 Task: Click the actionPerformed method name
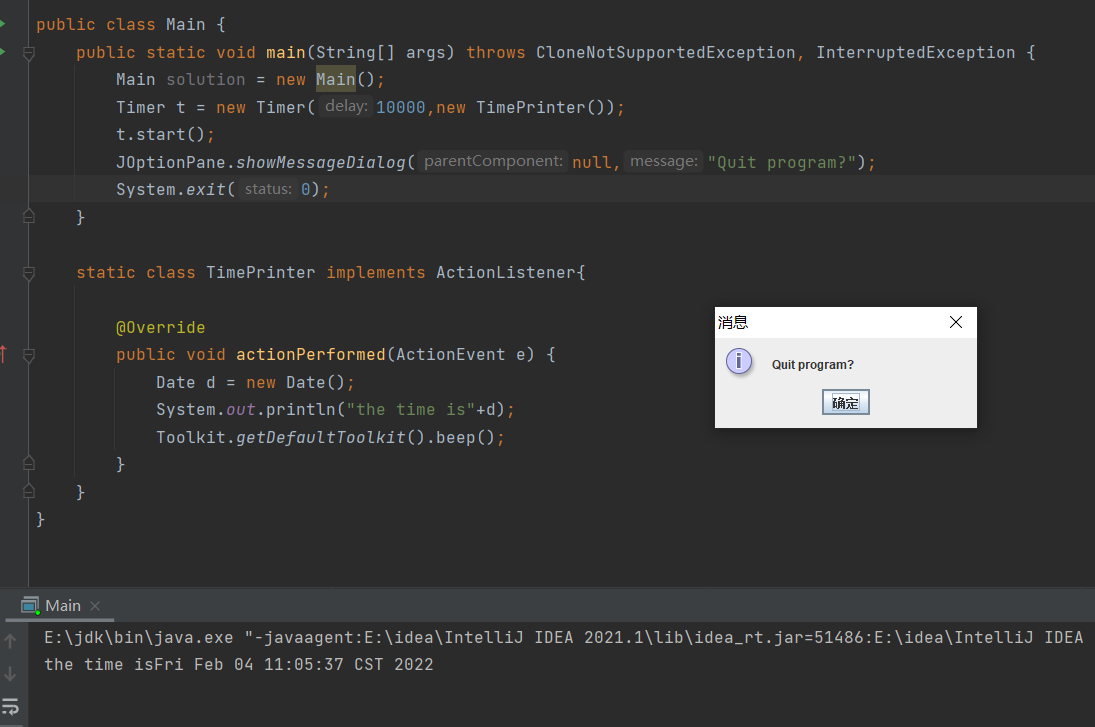(311, 355)
